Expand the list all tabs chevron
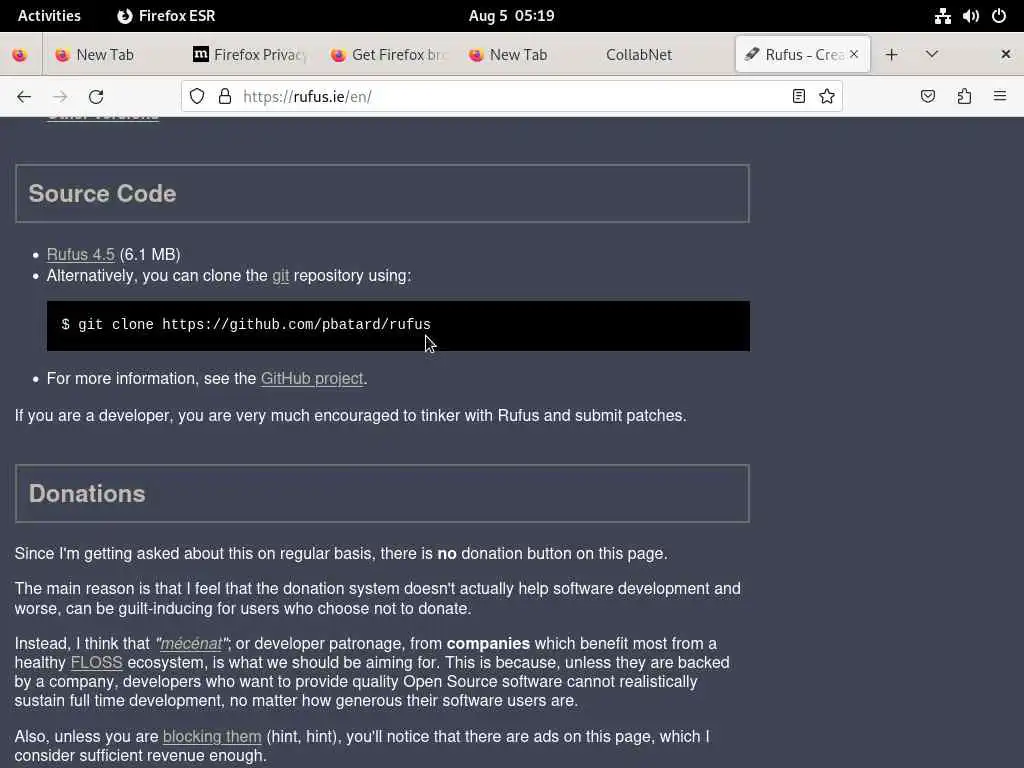The image size is (1024, 768). [x=932, y=55]
